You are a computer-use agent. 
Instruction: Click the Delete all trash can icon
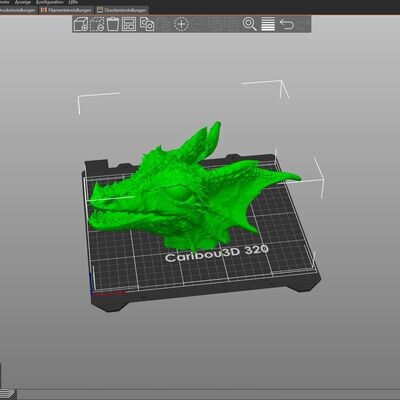coord(113,24)
